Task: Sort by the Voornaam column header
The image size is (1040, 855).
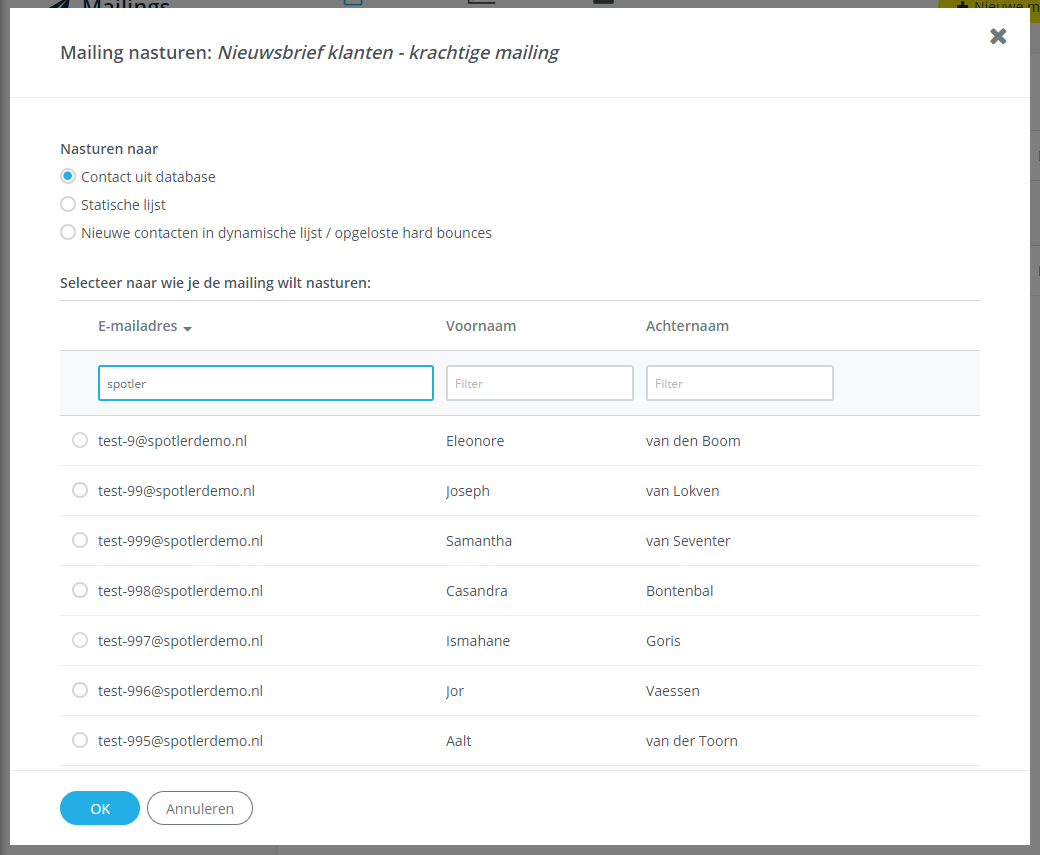Action: [479, 325]
